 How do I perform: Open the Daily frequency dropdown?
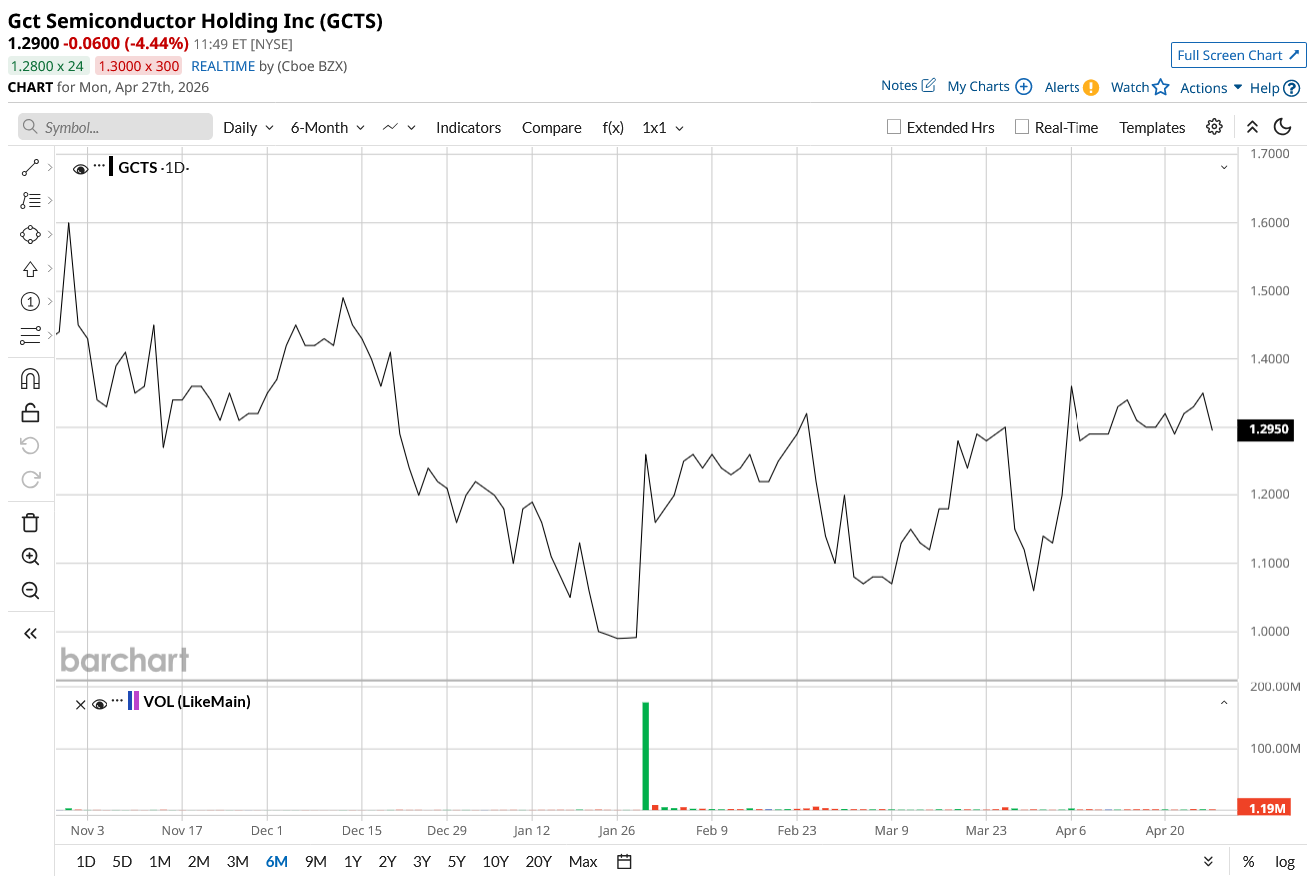click(x=248, y=127)
